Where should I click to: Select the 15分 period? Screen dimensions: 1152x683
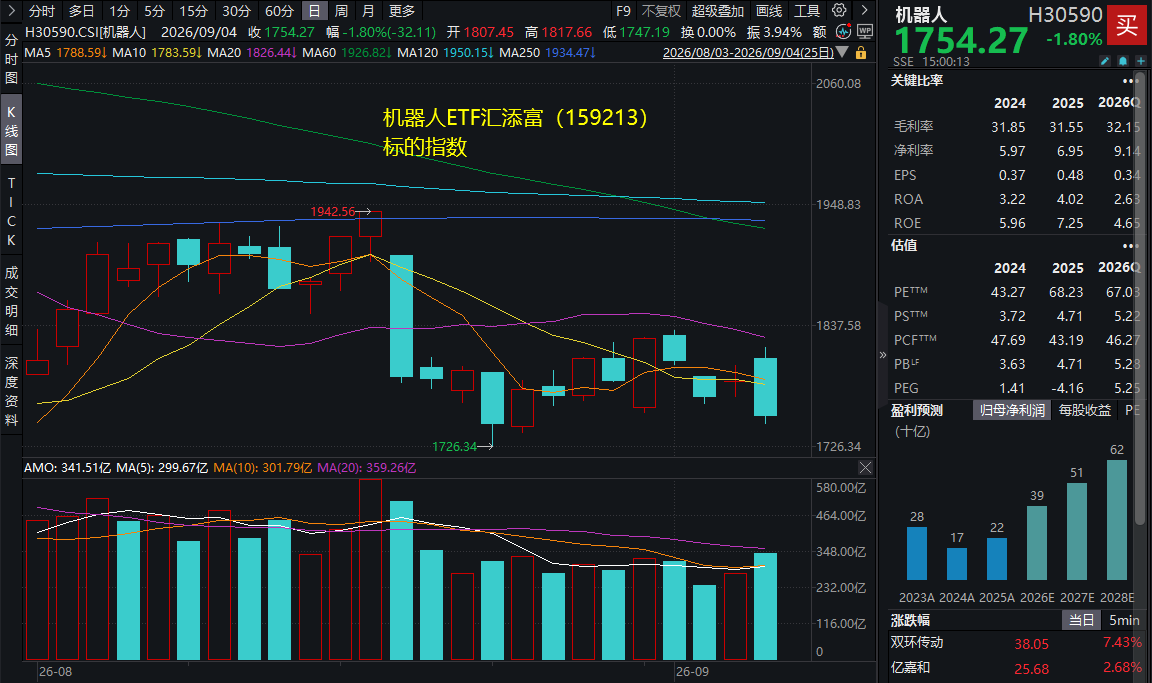(x=193, y=11)
